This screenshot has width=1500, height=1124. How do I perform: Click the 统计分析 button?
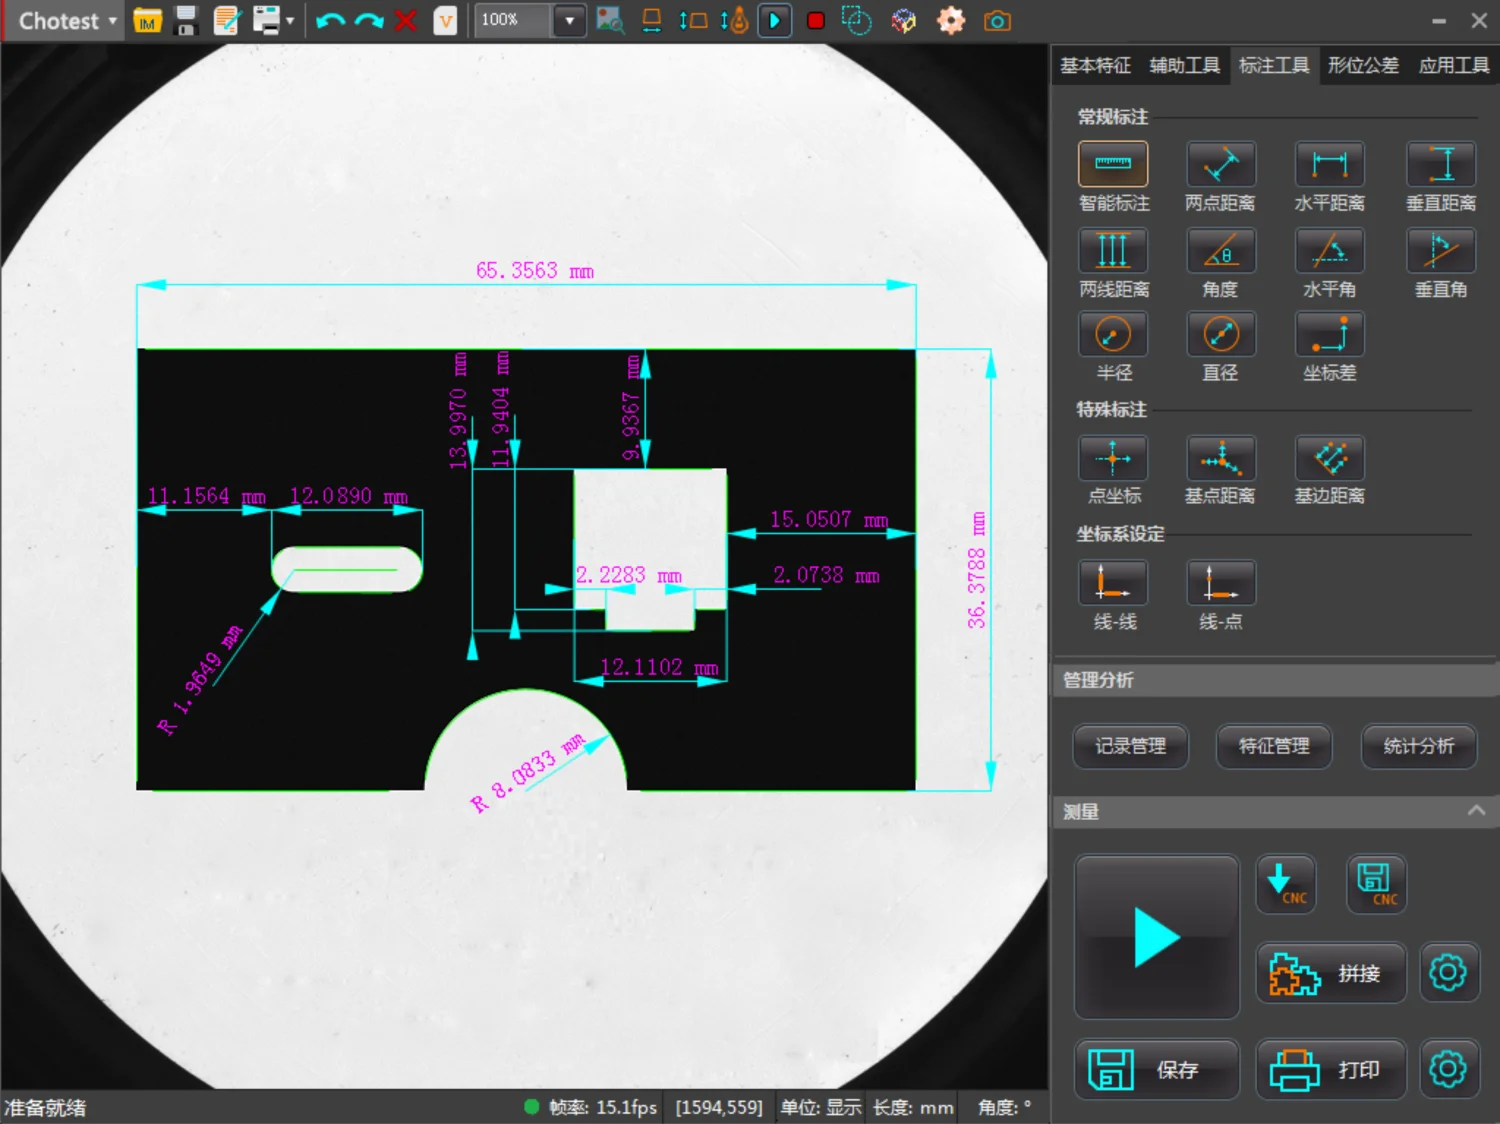point(1418,746)
